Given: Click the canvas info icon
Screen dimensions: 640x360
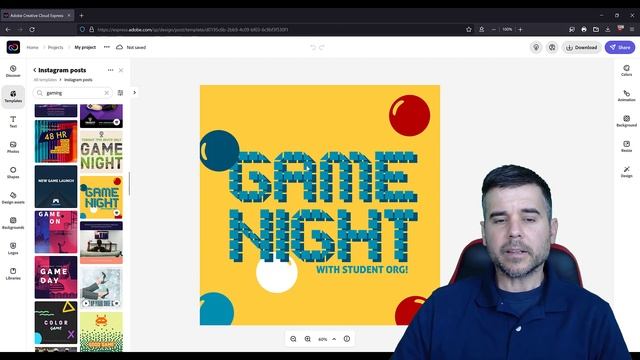Looking at the screenshot, I should tap(347, 339).
